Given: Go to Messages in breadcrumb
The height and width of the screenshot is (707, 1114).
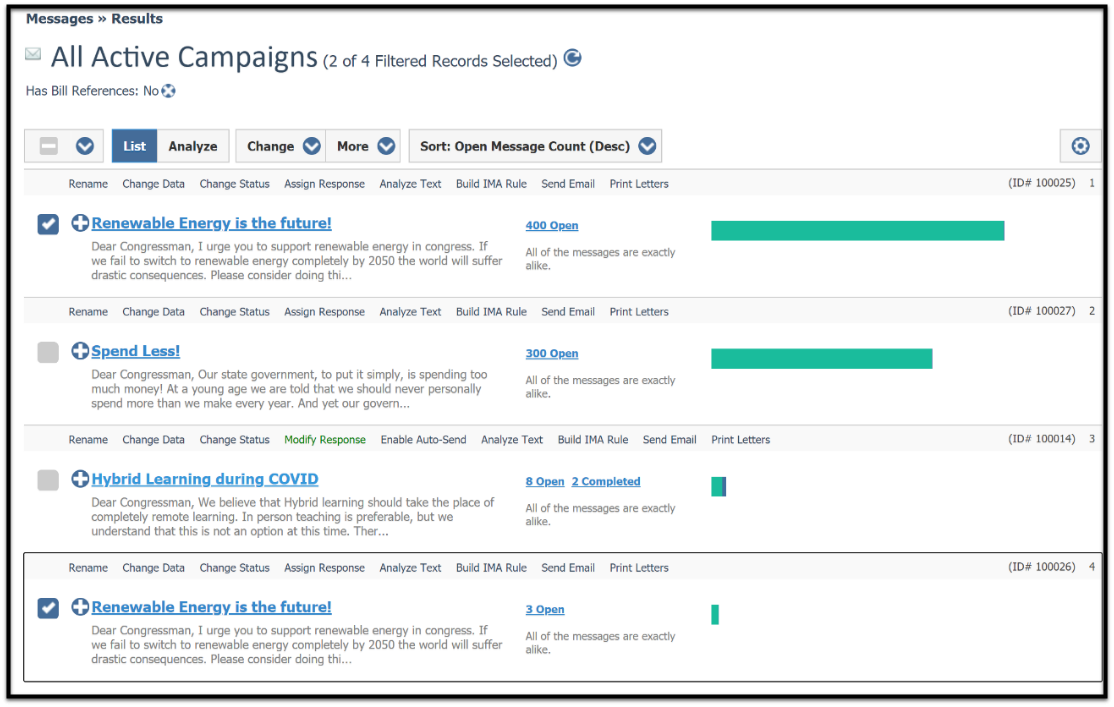Looking at the screenshot, I should pyautogui.click(x=60, y=18).
